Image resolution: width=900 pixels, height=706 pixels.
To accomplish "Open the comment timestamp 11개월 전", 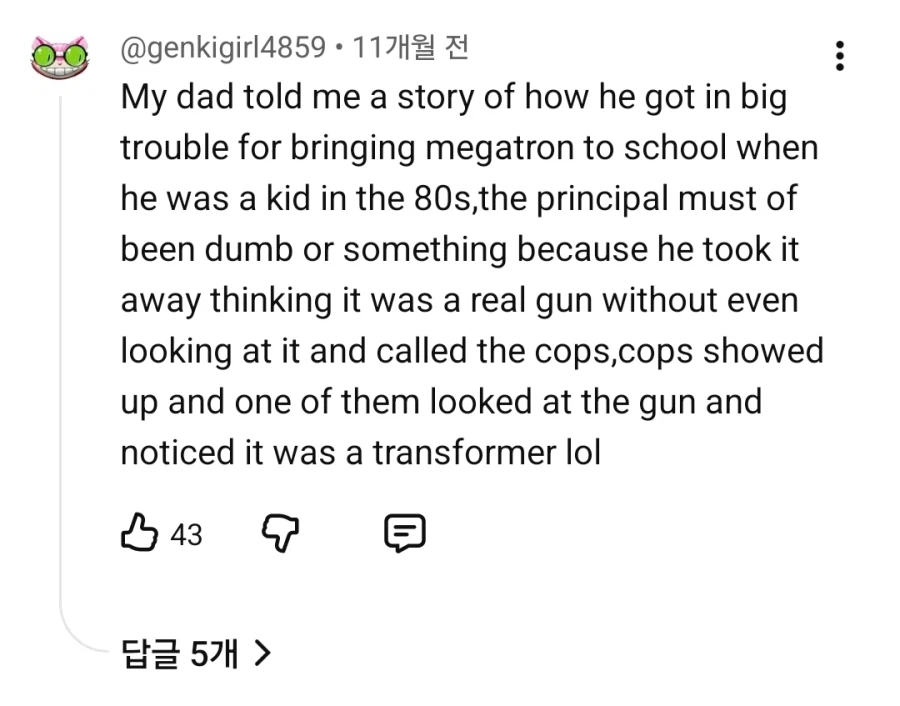I will [x=412, y=45].
